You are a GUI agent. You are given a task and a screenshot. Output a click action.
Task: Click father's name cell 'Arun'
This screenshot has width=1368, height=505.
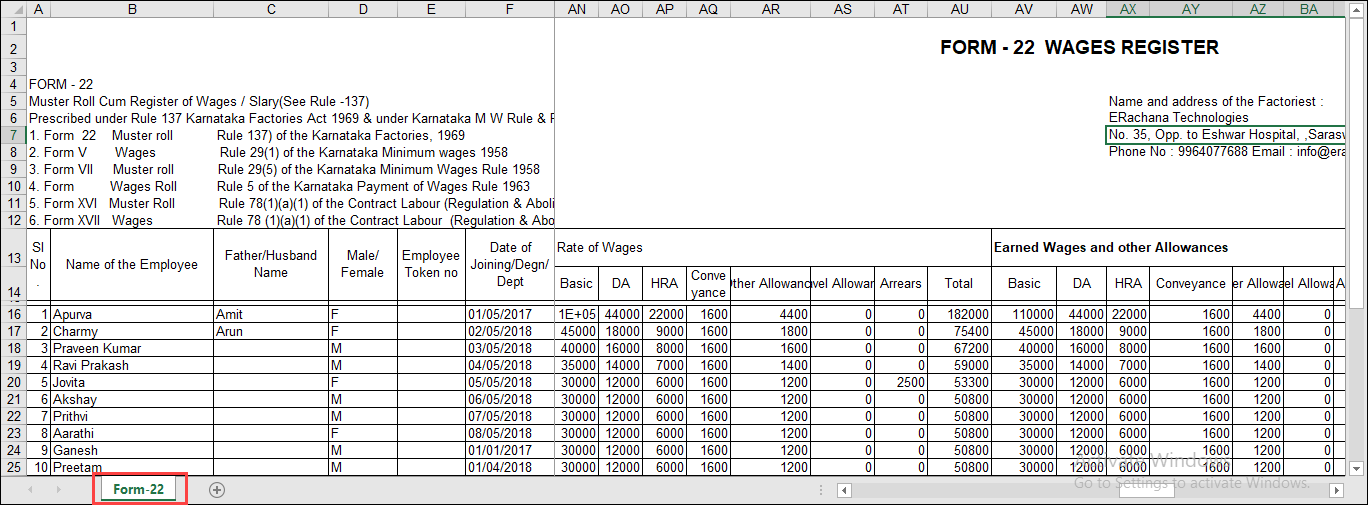pyautogui.click(x=271, y=331)
